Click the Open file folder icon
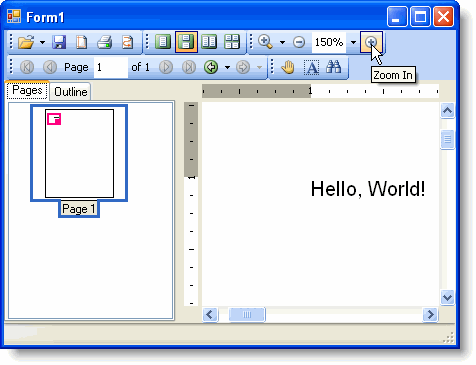Screen dimensions: 476x365 click(x=26, y=42)
